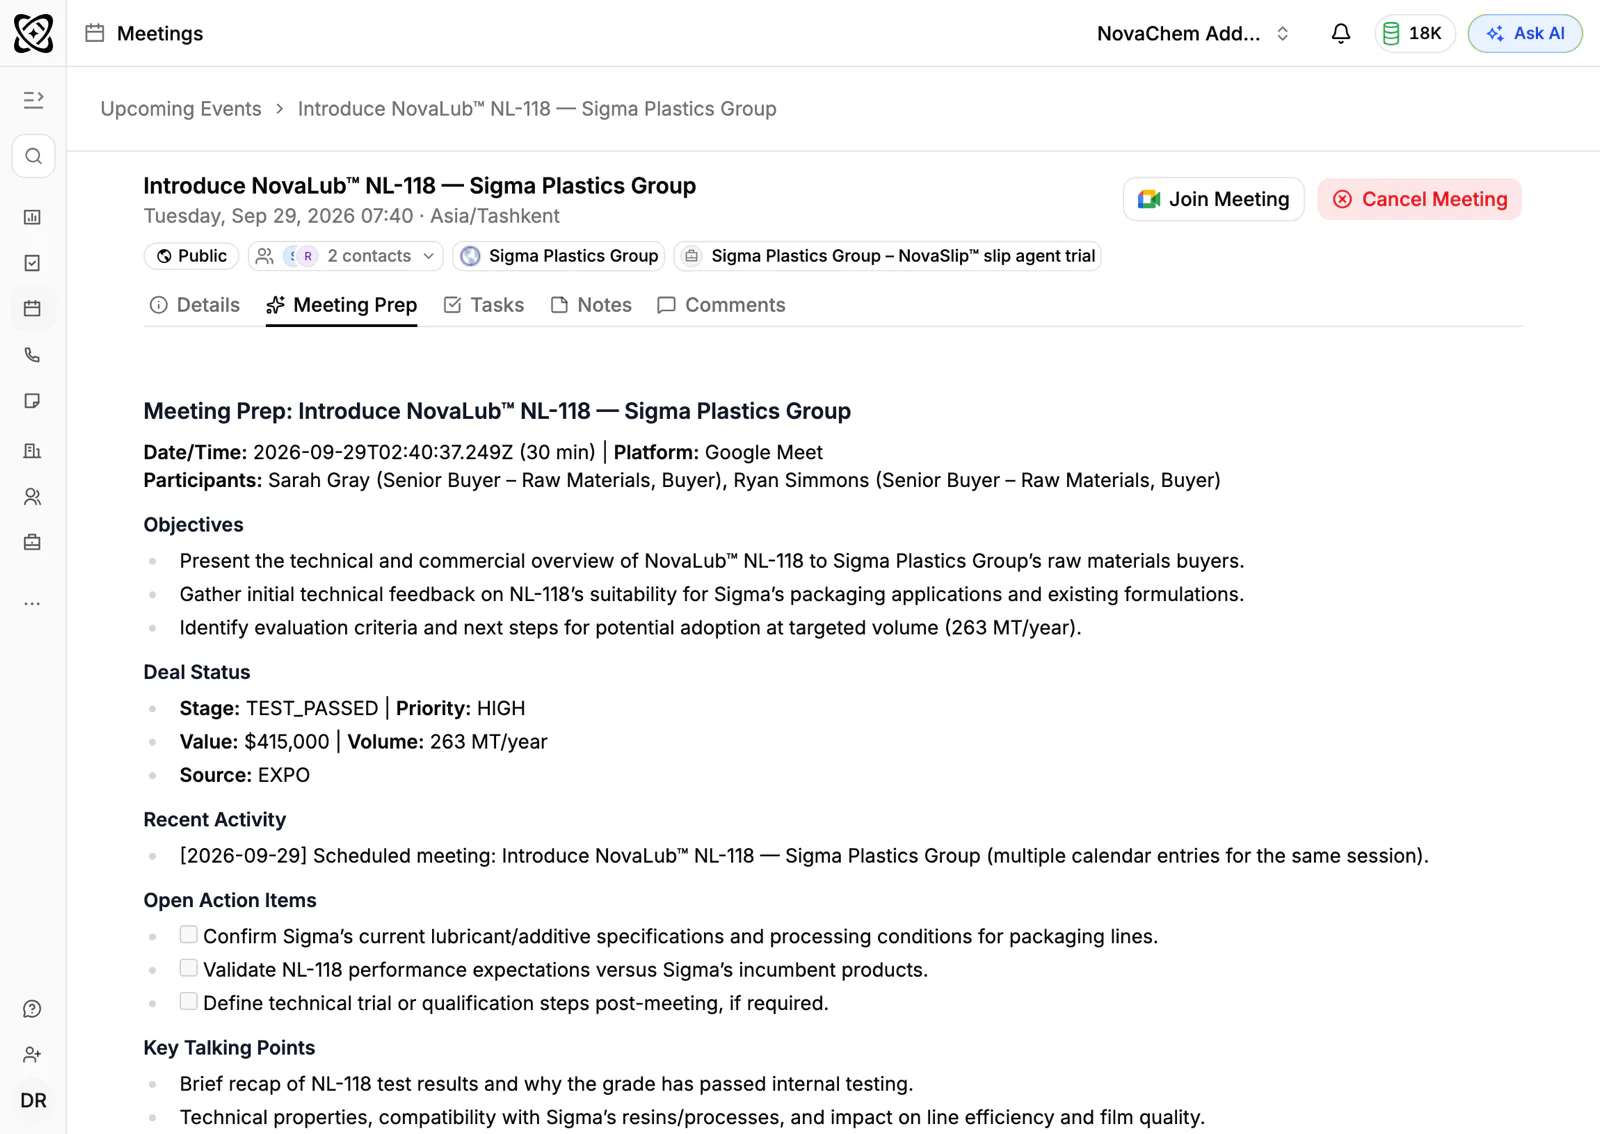1600x1134 pixels.
Task: Open the Tasks tab
Action: [x=484, y=305]
